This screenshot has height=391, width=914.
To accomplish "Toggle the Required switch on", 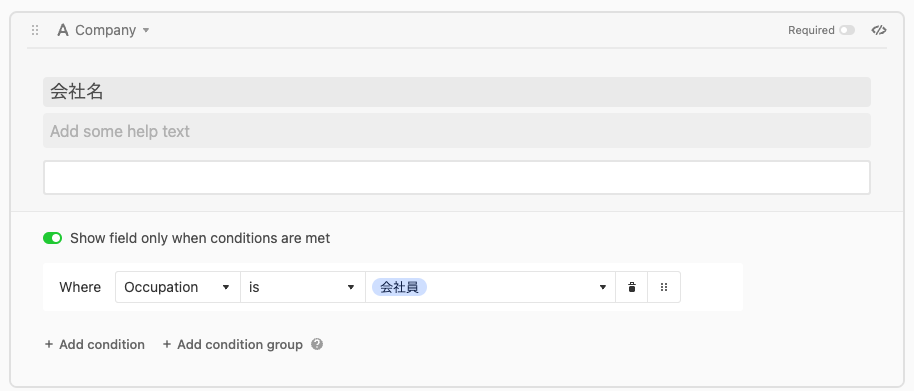I will (847, 30).
